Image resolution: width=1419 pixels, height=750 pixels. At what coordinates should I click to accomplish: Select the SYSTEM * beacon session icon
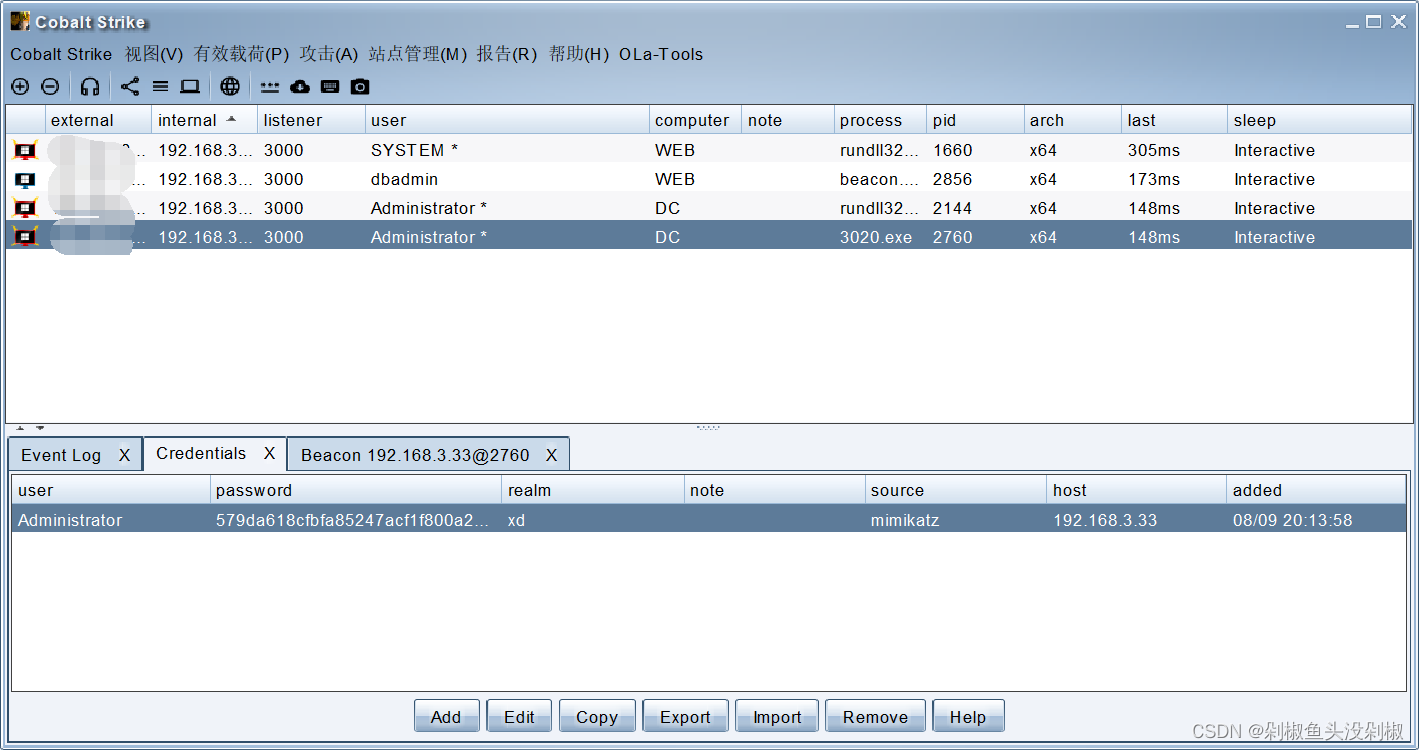point(25,151)
